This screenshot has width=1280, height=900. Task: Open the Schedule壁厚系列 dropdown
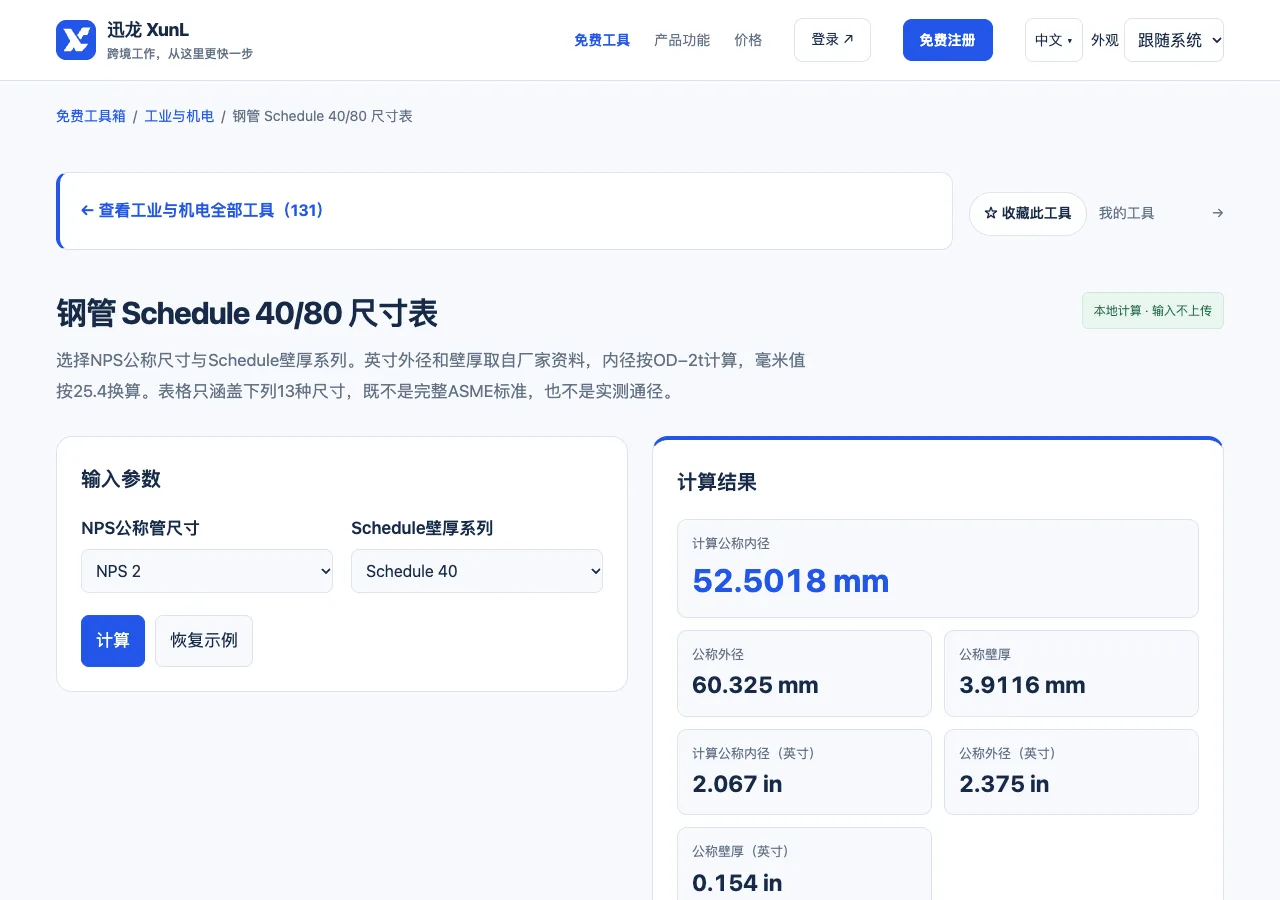[477, 571]
